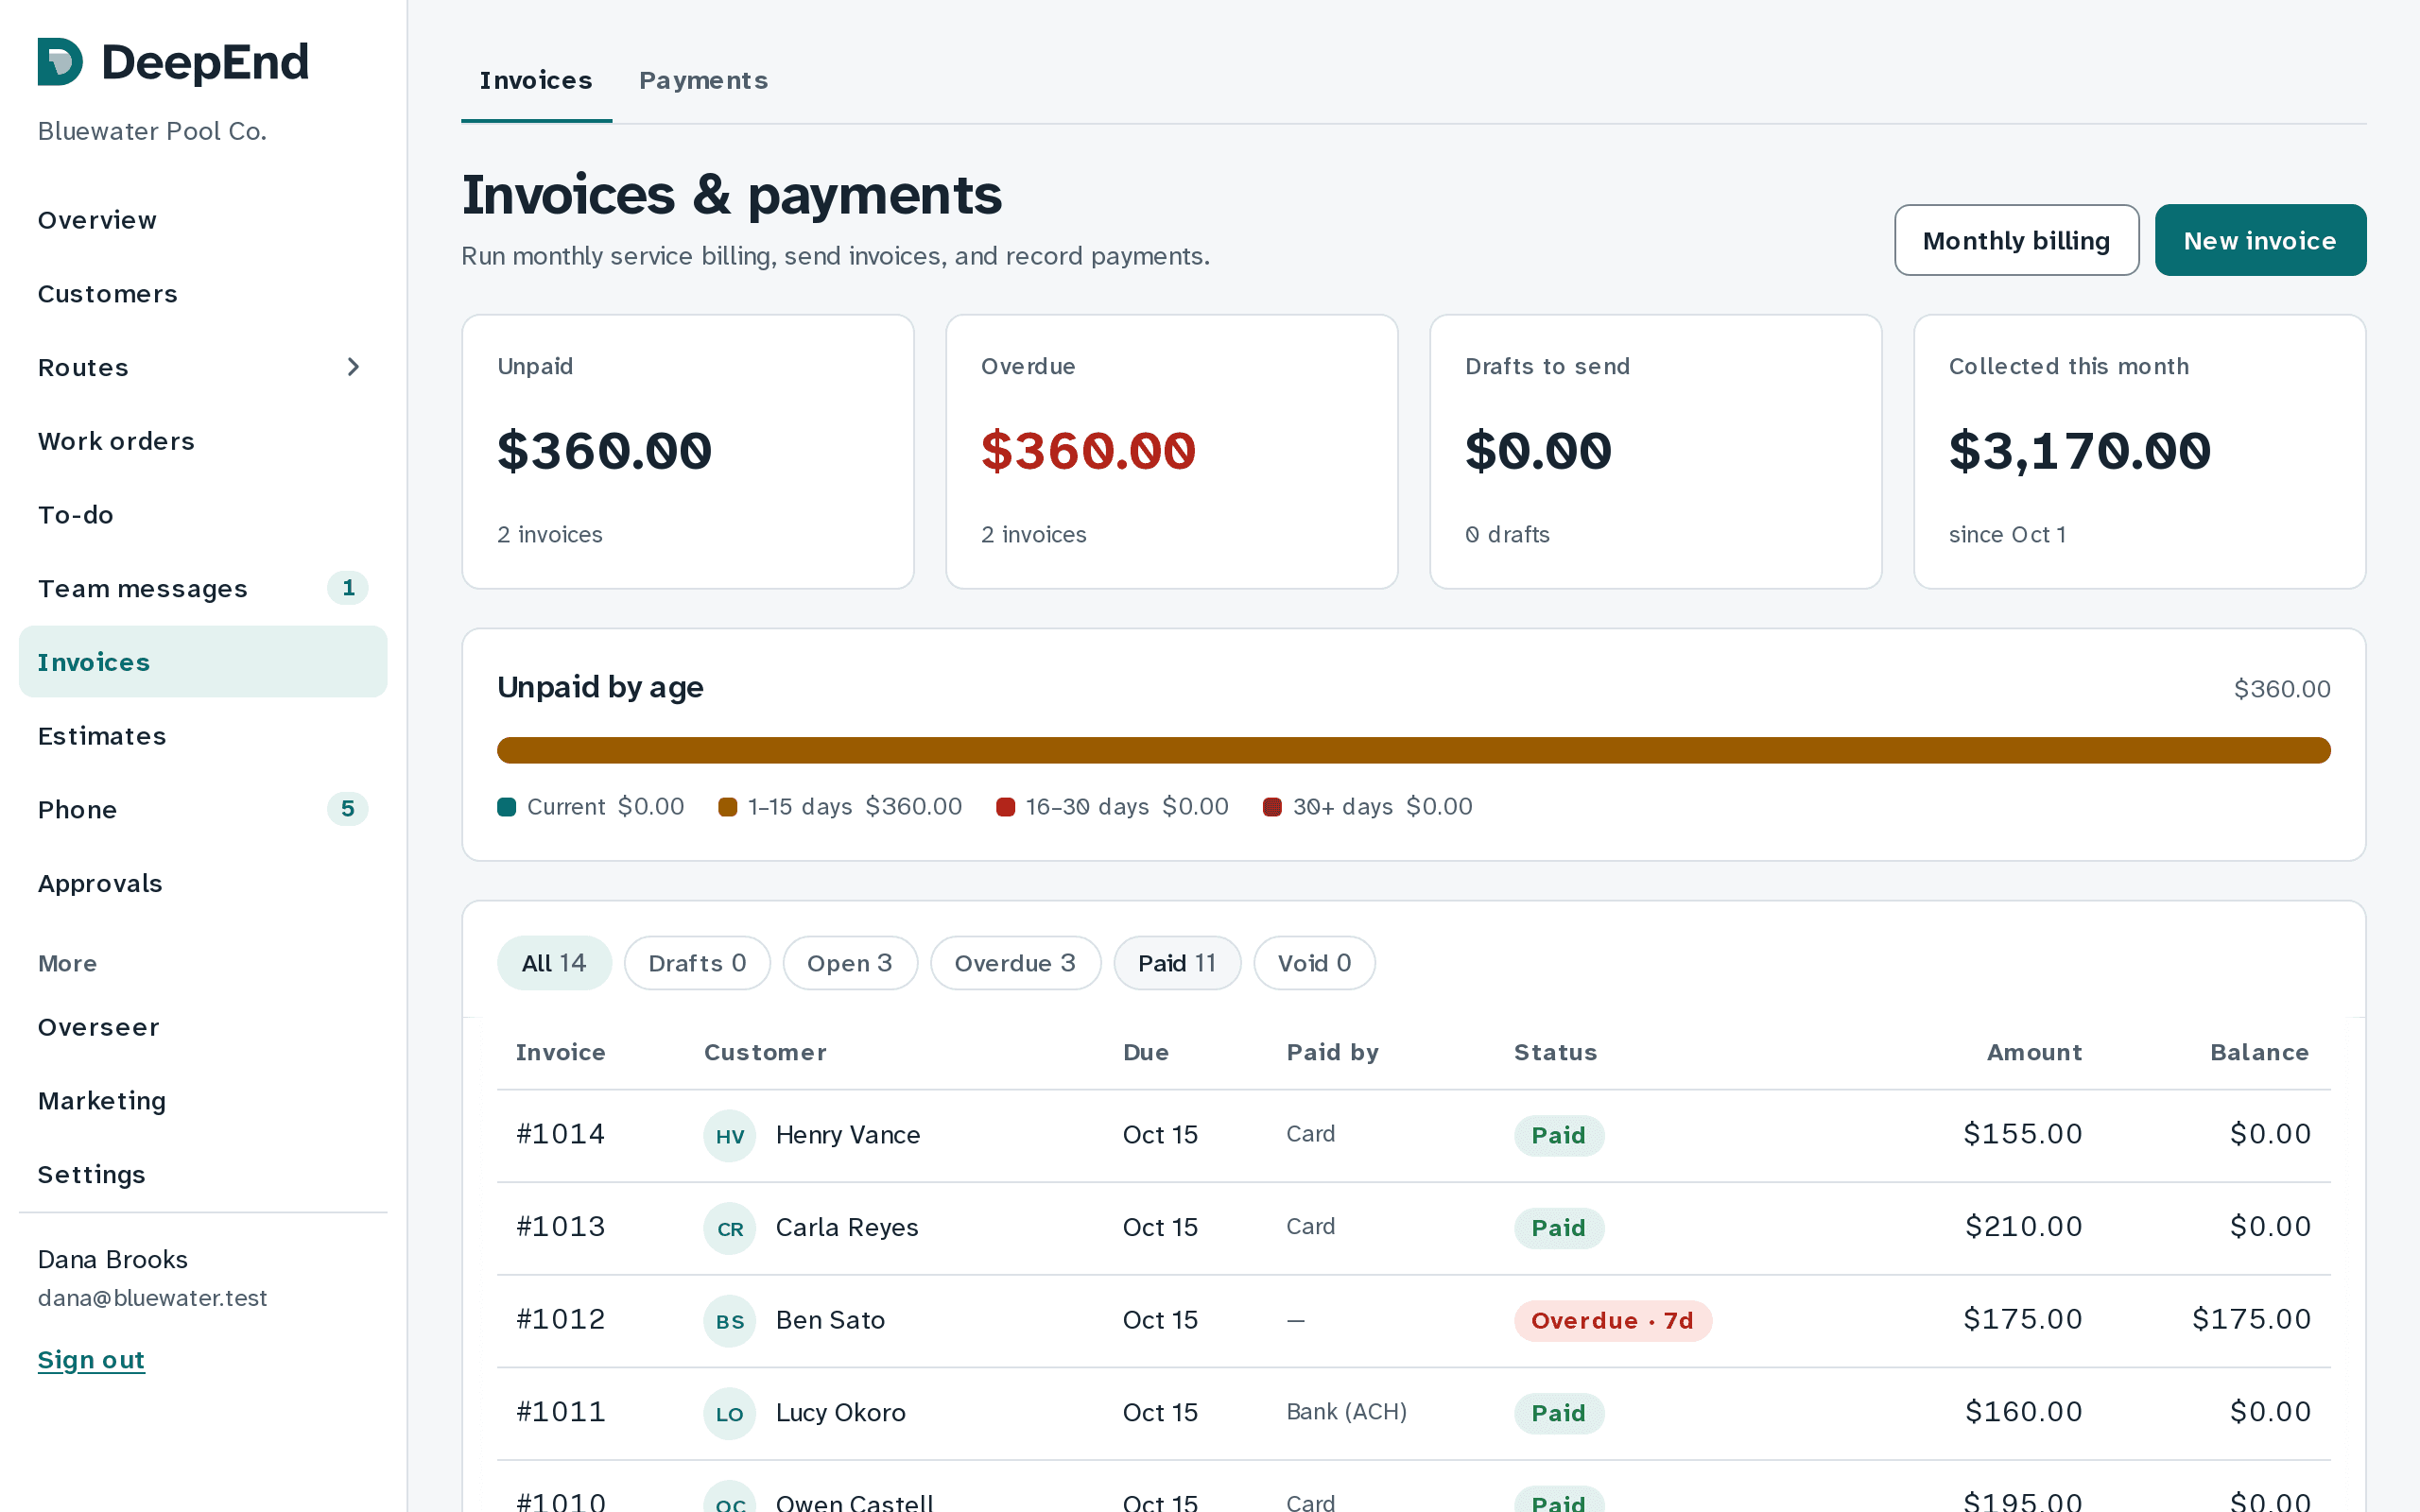
Task: Open Monthly billing
Action: tap(2016, 240)
